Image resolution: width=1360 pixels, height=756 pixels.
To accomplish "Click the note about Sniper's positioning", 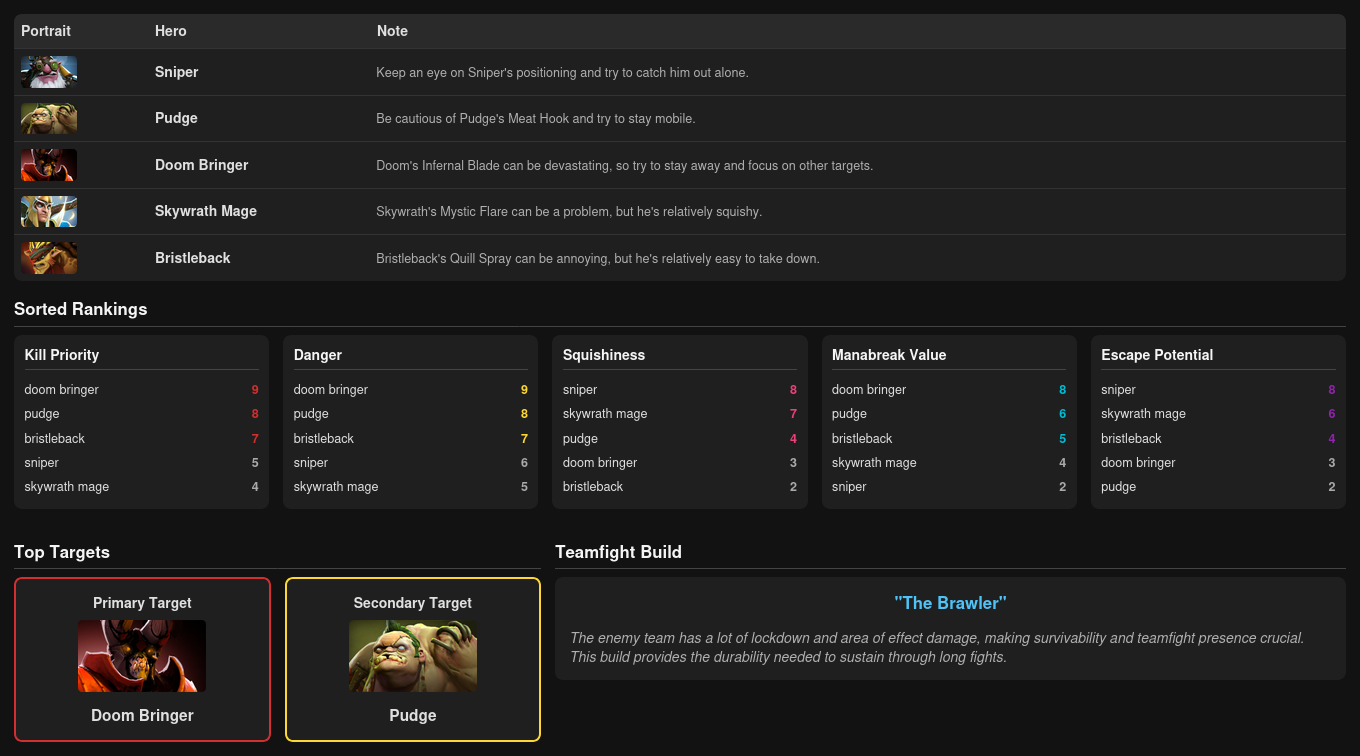I will pyautogui.click(x=562, y=73).
